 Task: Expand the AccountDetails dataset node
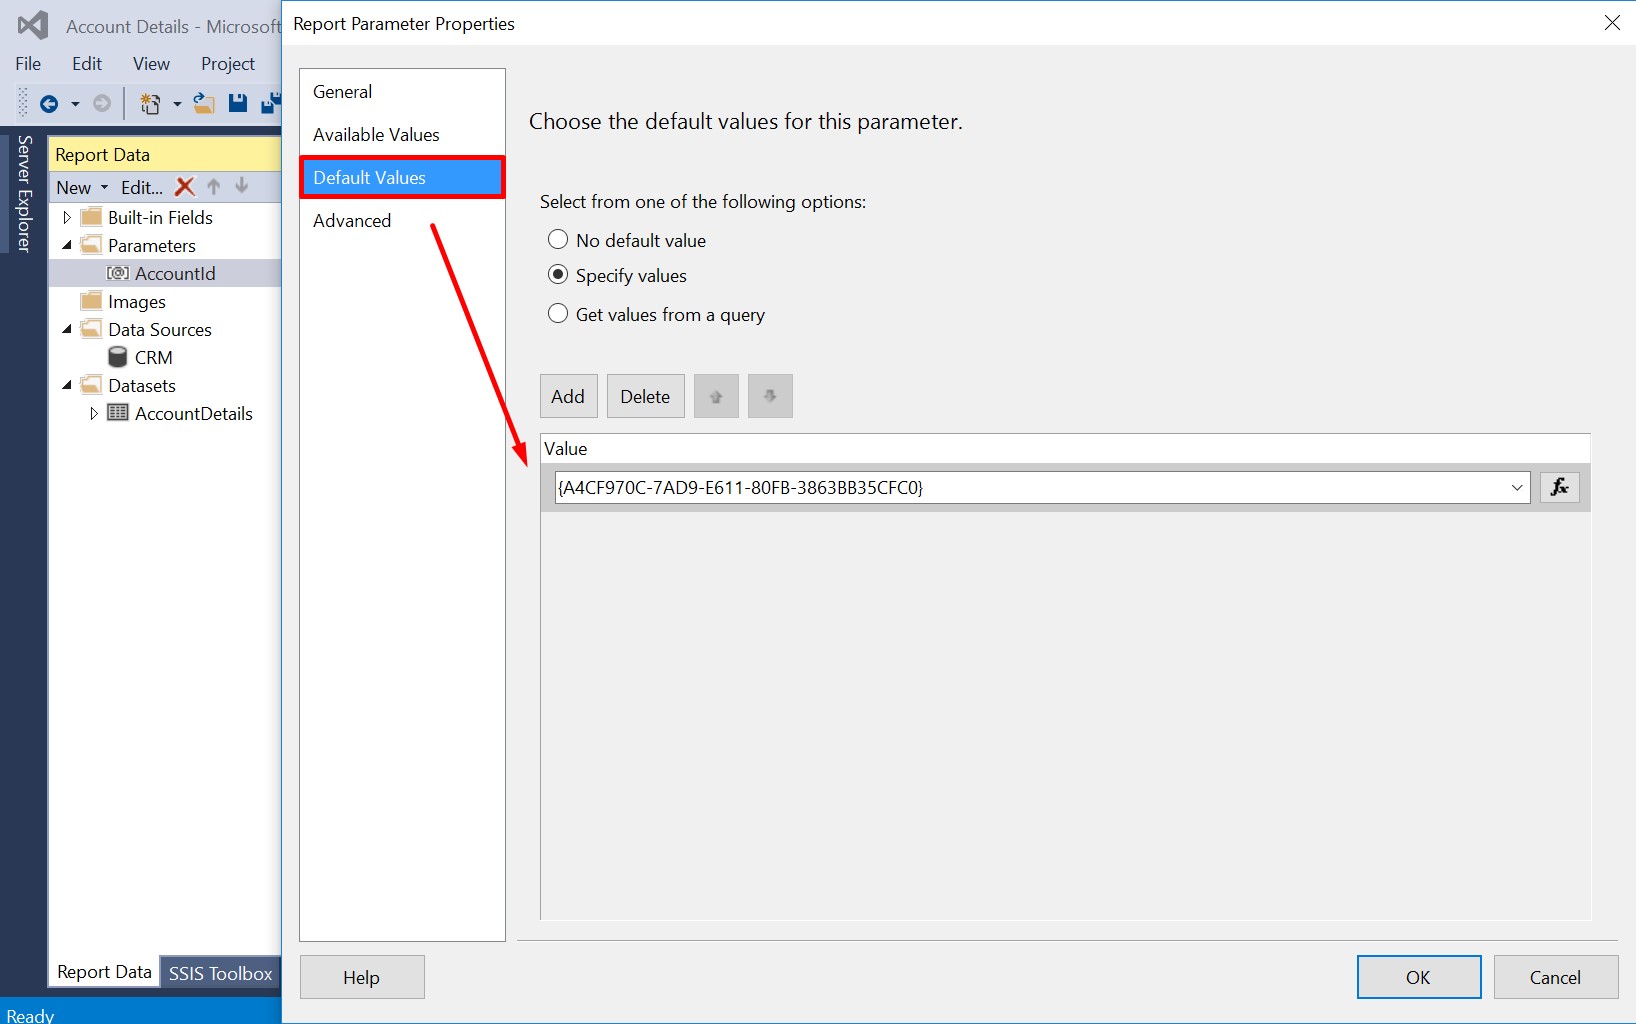coord(94,413)
